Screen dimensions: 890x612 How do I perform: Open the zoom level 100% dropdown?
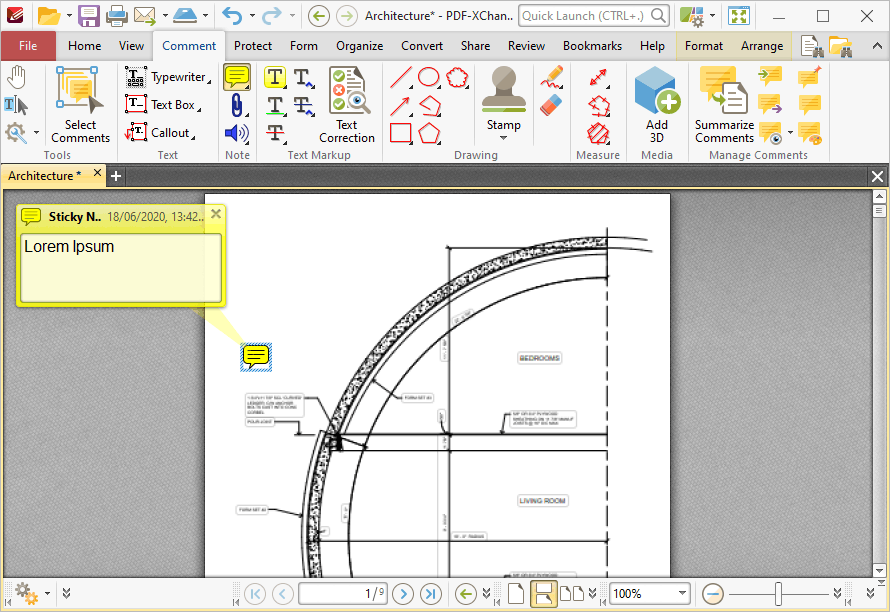pyautogui.click(x=681, y=593)
